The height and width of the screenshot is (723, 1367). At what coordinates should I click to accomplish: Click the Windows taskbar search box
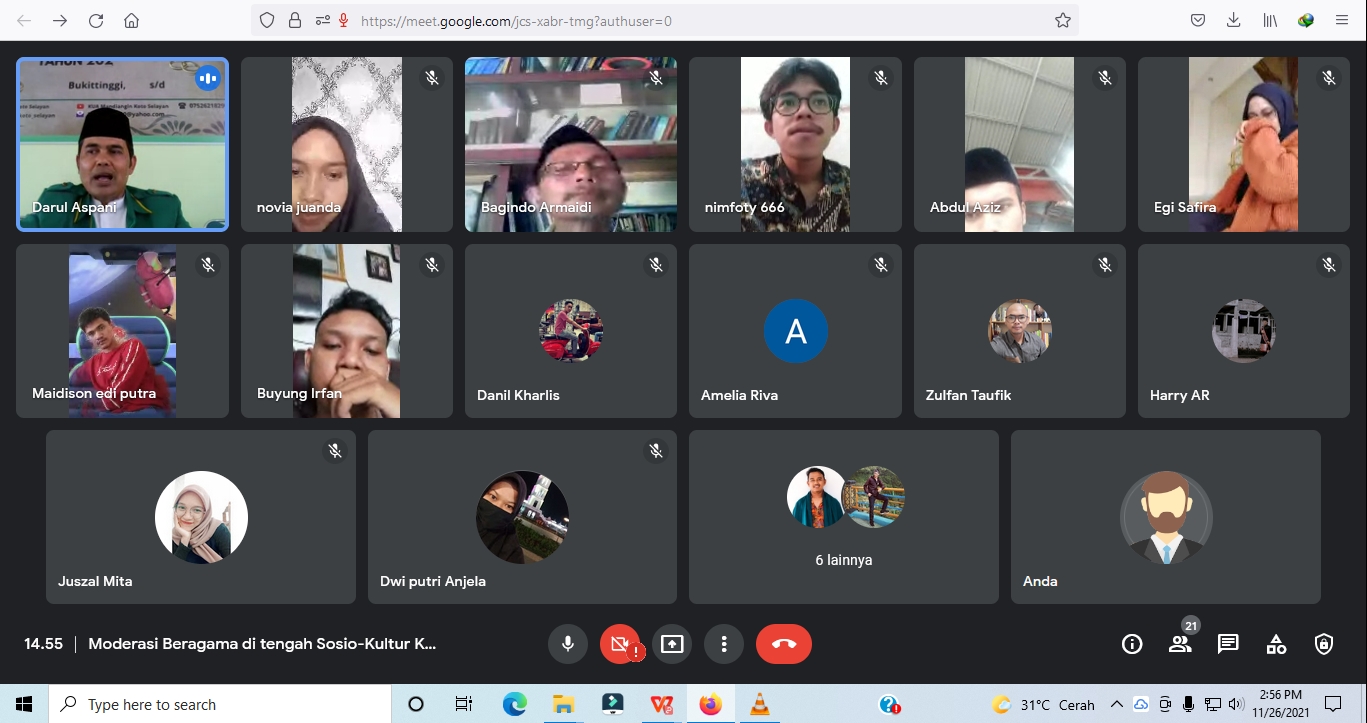pos(220,705)
